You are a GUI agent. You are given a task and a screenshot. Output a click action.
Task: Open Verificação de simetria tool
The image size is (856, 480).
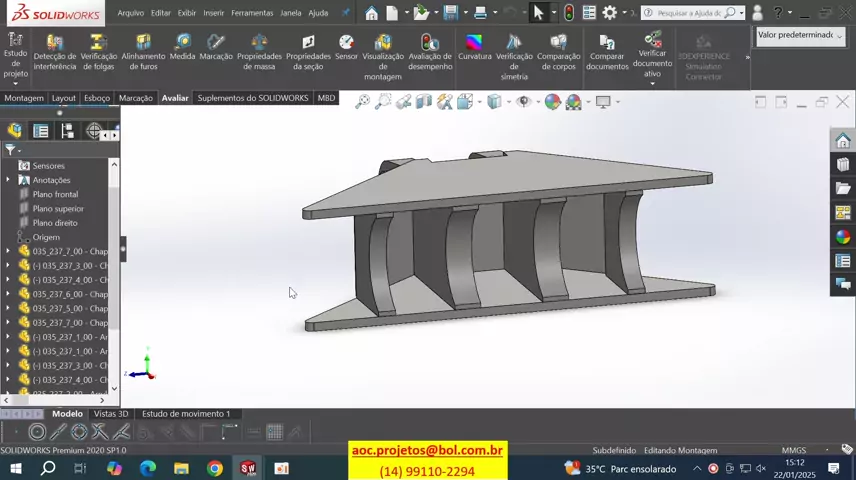pyautogui.click(x=514, y=49)
